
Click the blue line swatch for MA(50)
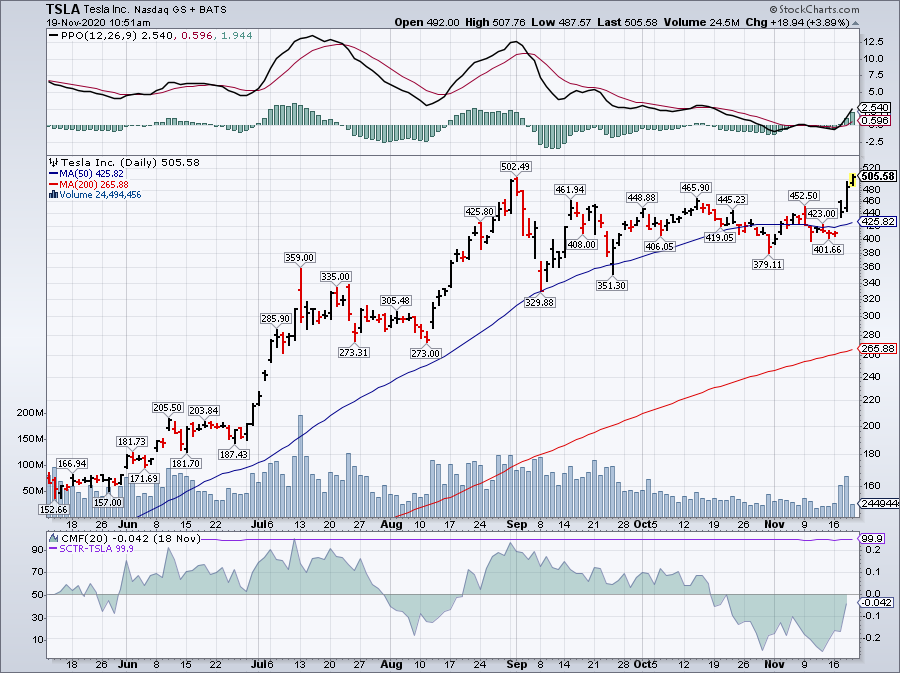click(54, 173)
